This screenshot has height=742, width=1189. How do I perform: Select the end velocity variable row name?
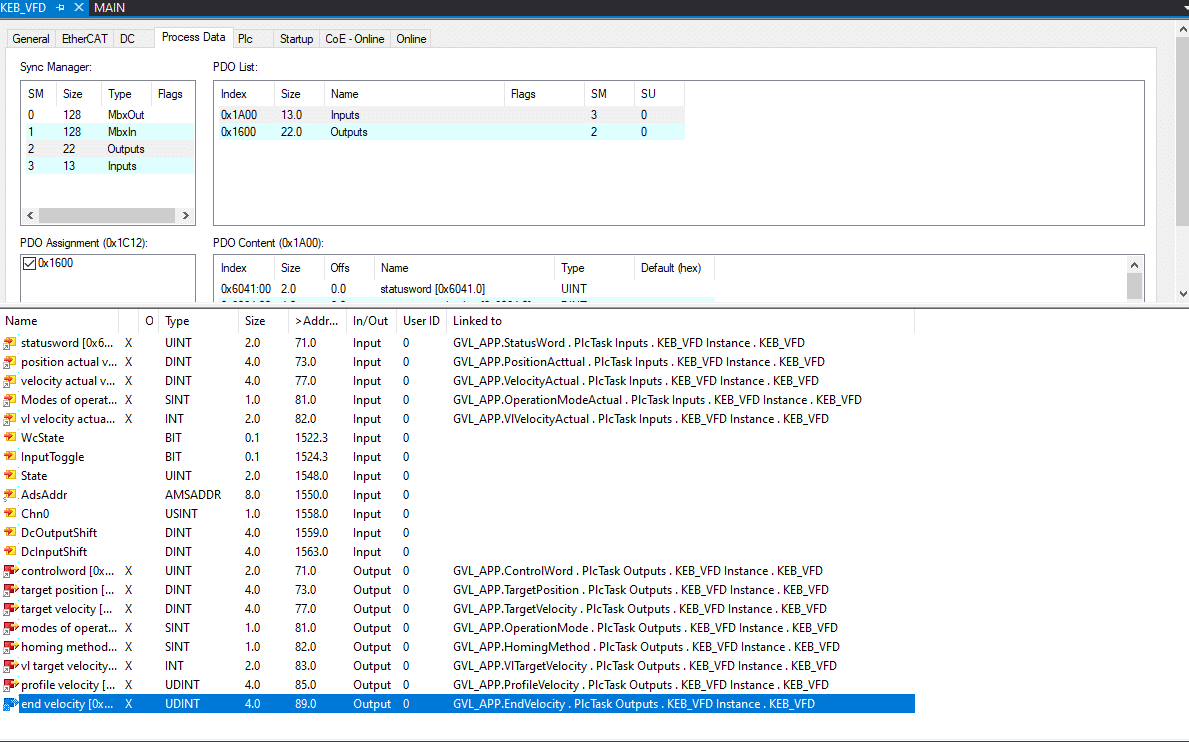67,704
